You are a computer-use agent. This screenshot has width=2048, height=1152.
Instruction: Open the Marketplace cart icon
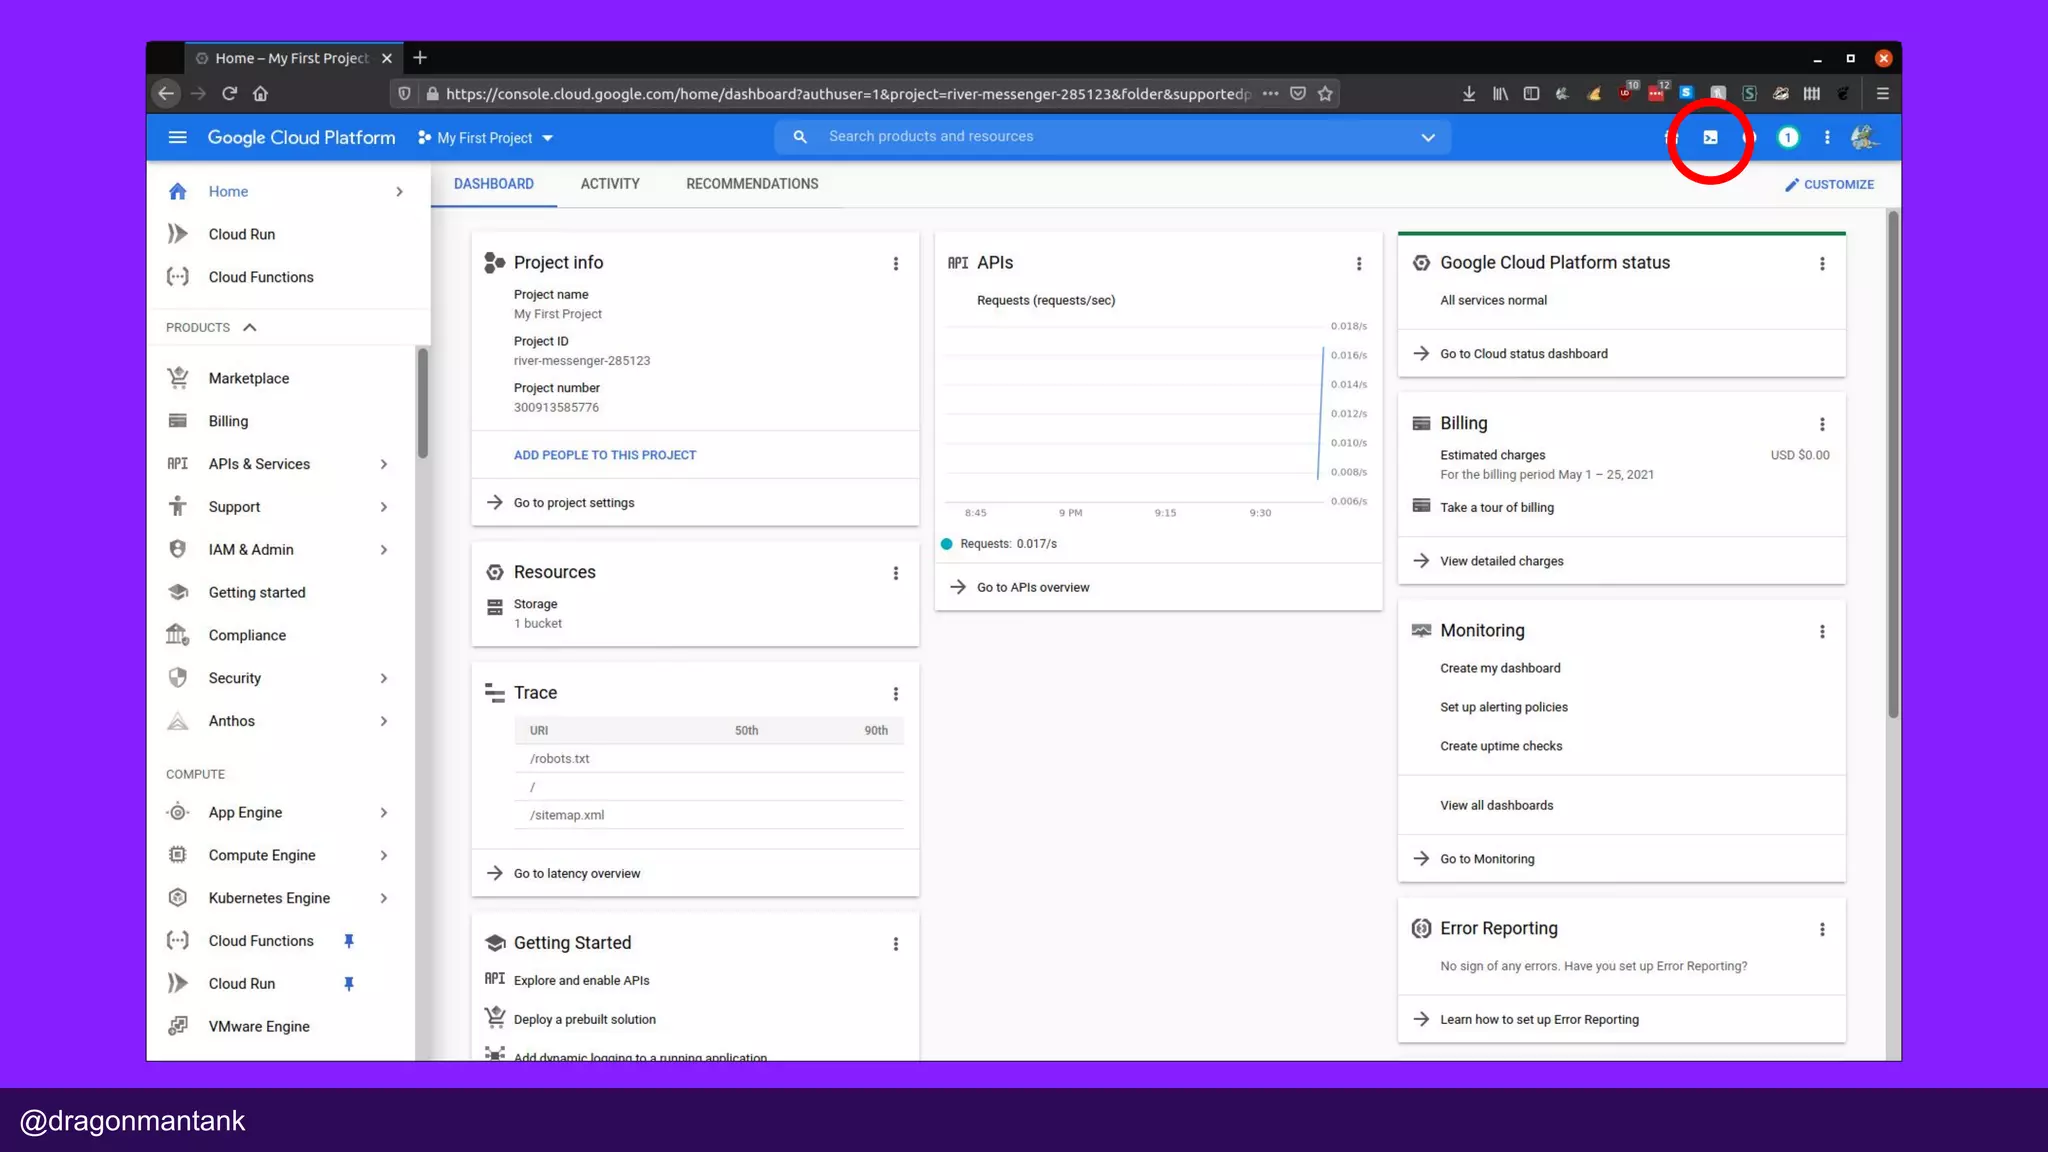coord(178,378)
